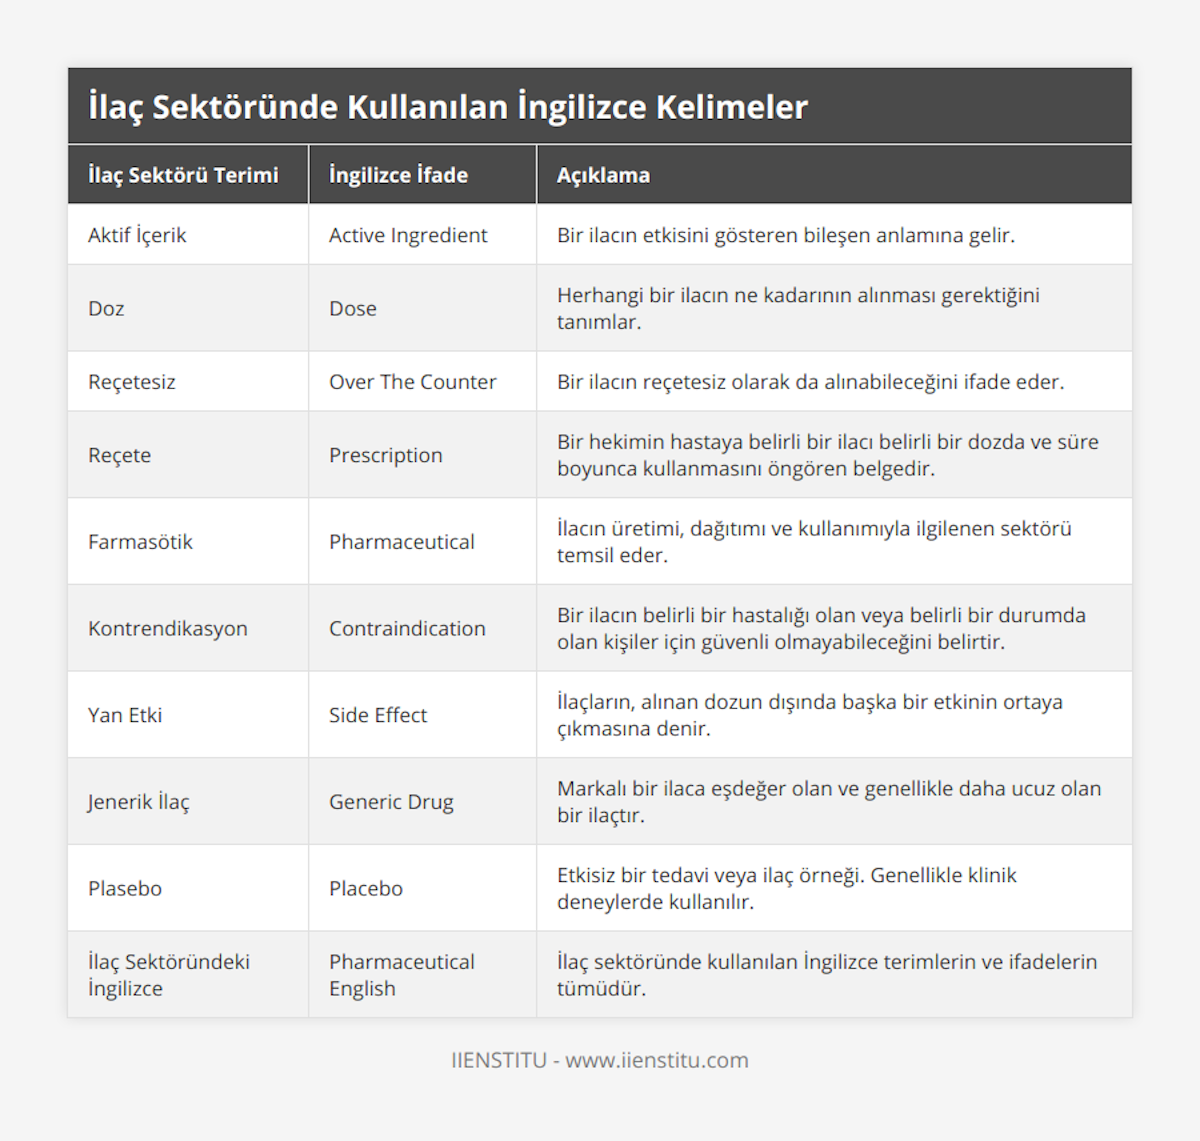Click the Jenerik İlaç term cell
Screen dimensions: 1200x1141
[x=139, y=802]
